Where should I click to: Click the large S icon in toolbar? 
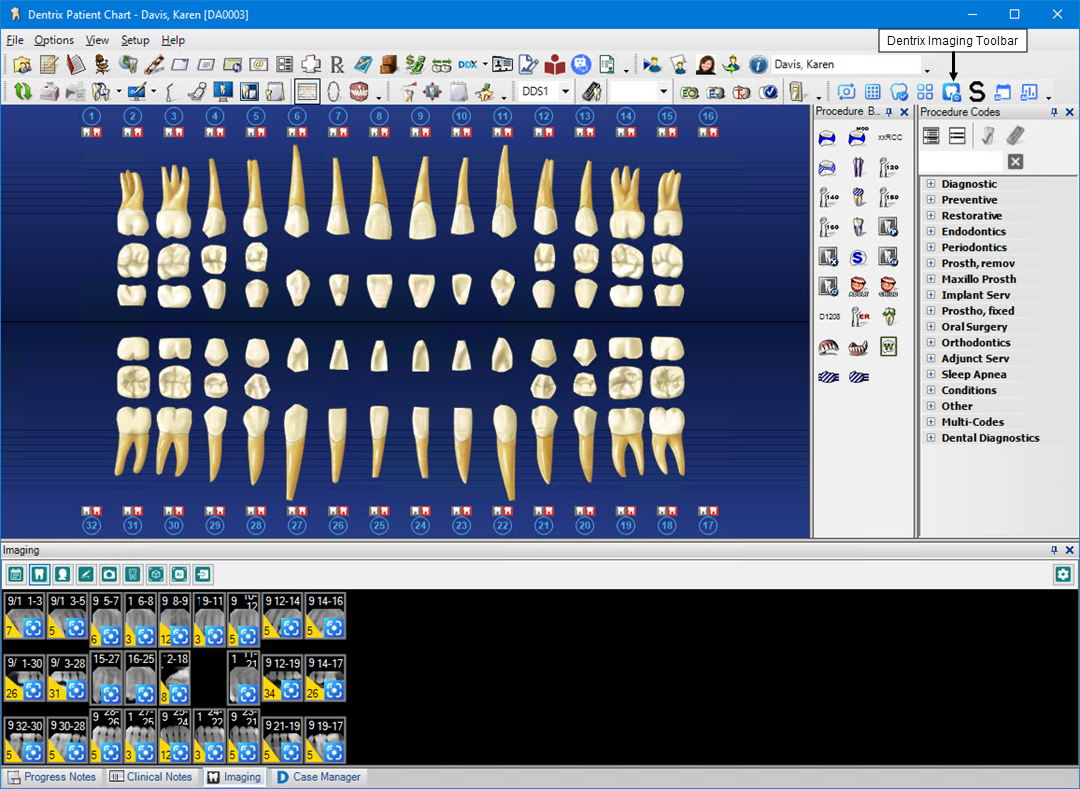click(977, 92)
